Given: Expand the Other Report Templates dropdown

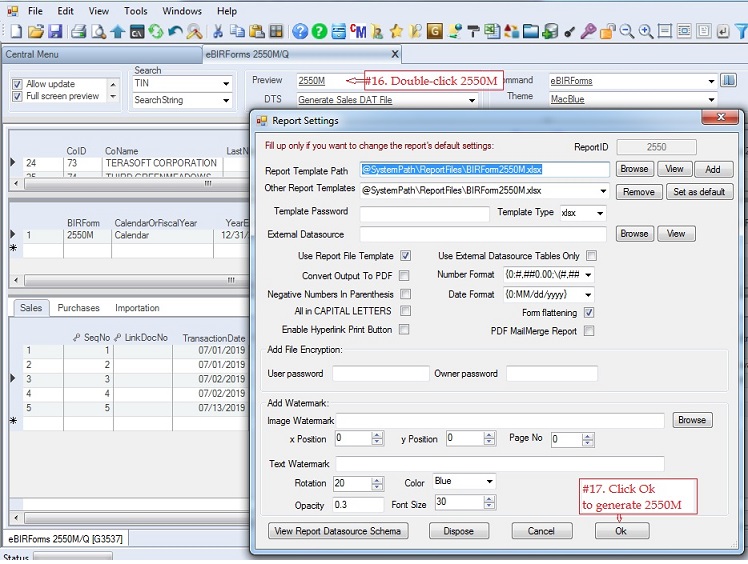Looking at the screenshot, I should [x=603, y=191].
